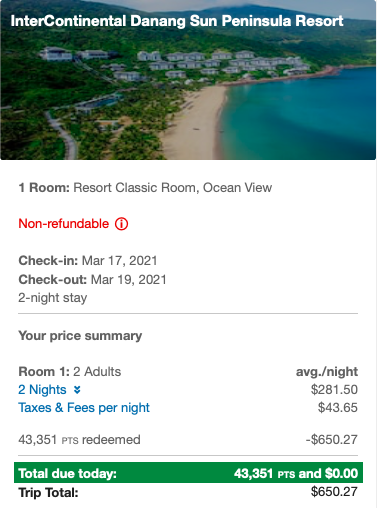Click the 2-night stay text
The image size is (377, 508).
[53, 298]
